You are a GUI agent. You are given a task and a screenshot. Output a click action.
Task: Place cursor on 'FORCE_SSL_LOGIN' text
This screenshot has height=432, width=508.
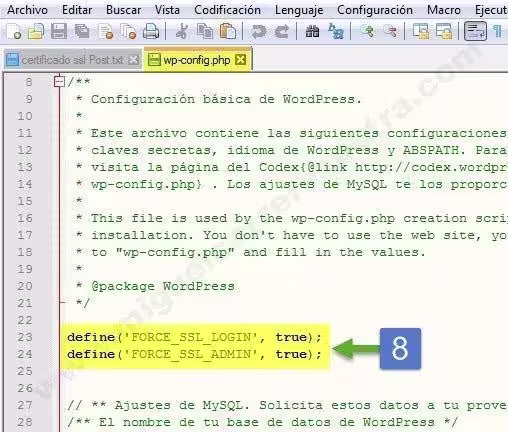[191, 337]
